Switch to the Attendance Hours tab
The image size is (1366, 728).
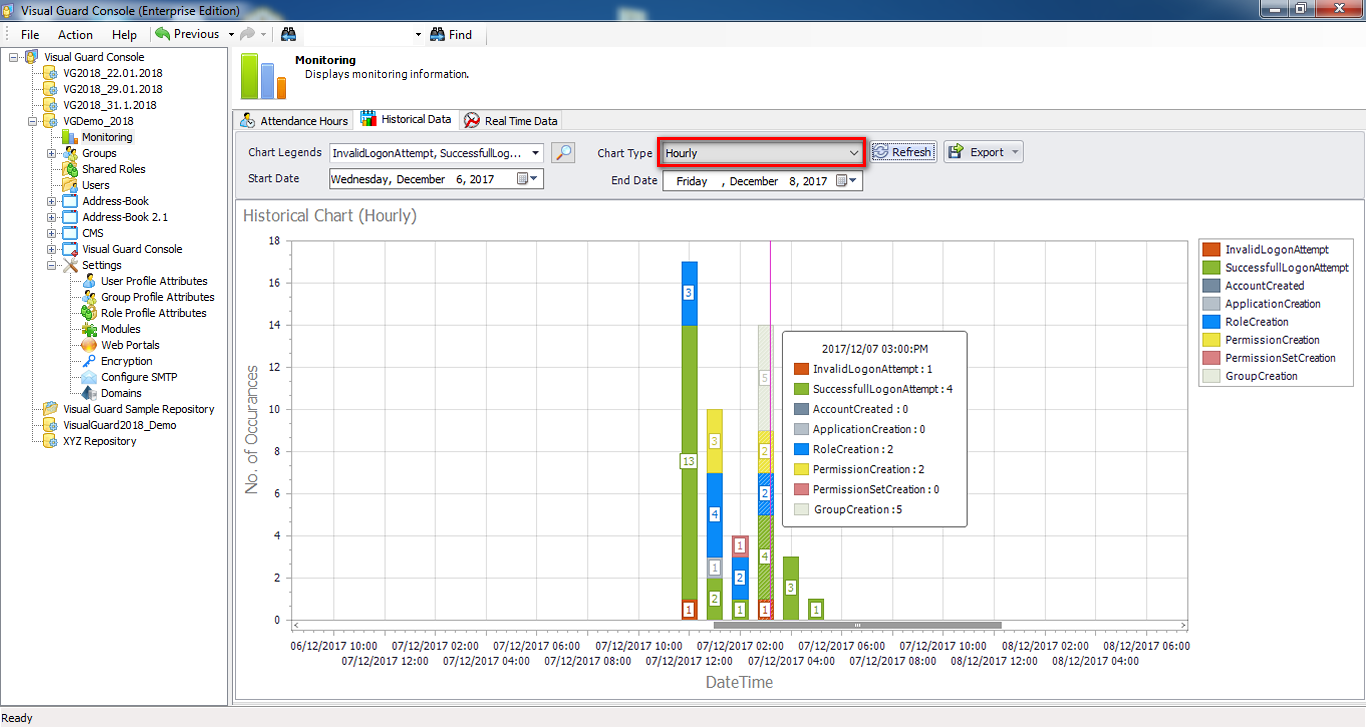(295, 121)
